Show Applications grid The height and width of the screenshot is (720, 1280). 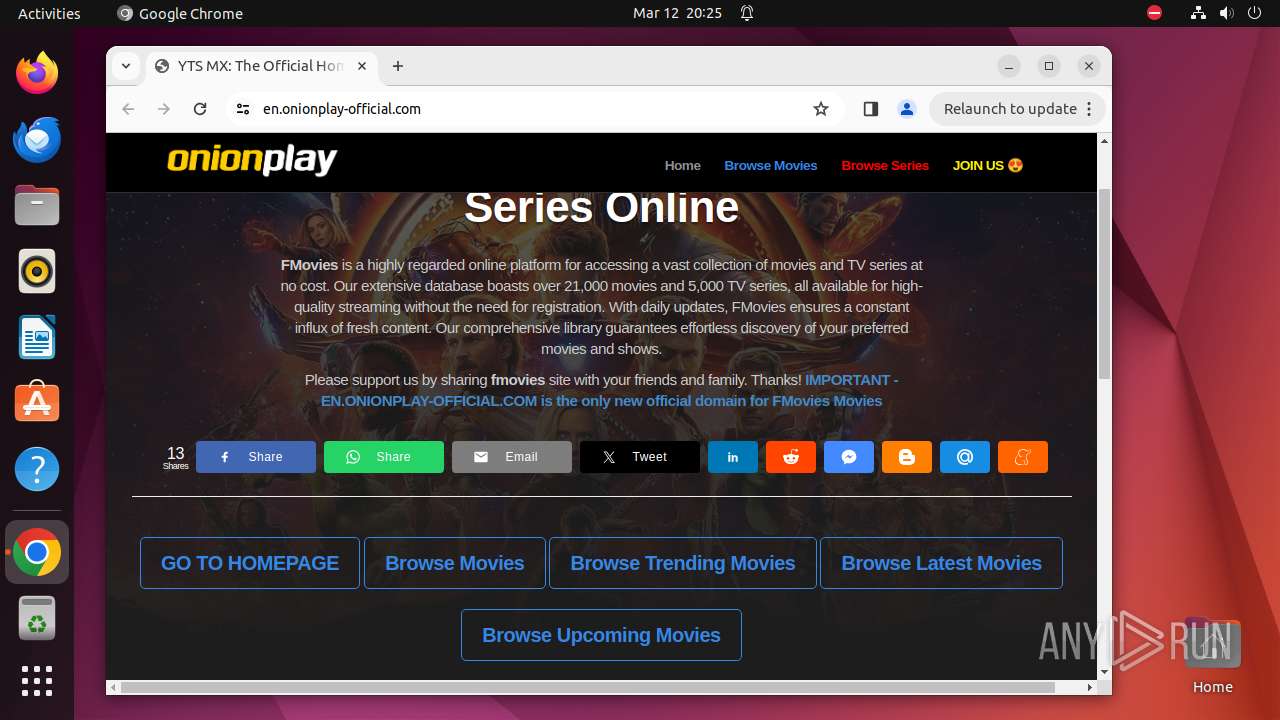[37, 681]
